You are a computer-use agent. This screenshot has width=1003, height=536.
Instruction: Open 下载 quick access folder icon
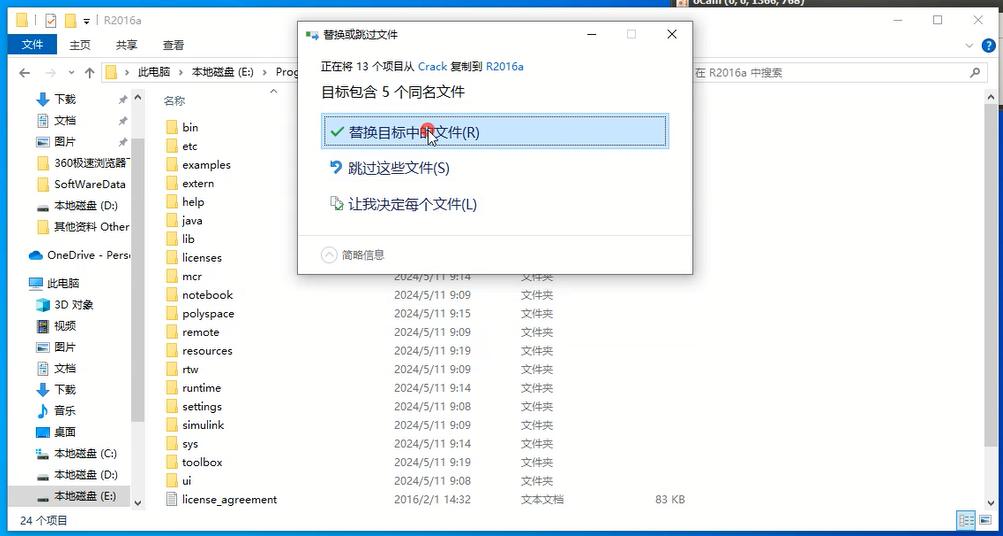point(43,99)
